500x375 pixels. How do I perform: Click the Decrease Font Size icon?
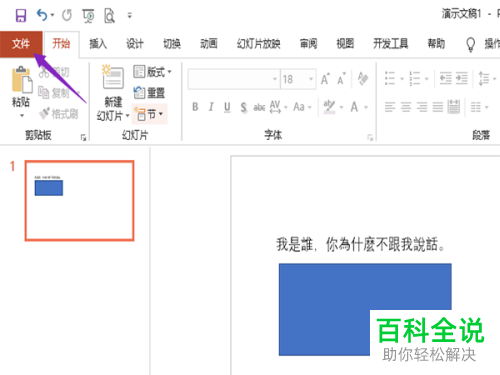pyautogui.click(x=341, y=79)
